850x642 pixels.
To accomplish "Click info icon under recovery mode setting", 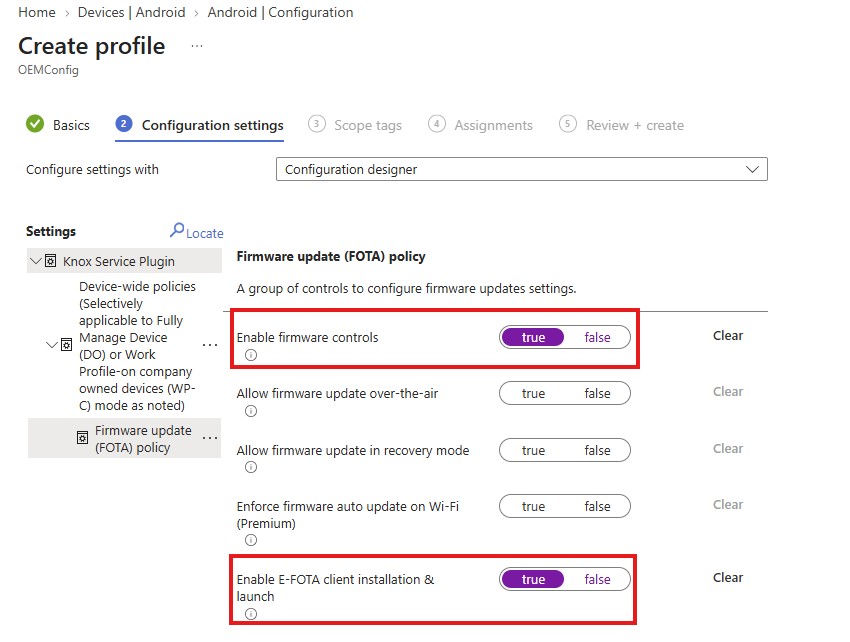I will pos(250,467).
